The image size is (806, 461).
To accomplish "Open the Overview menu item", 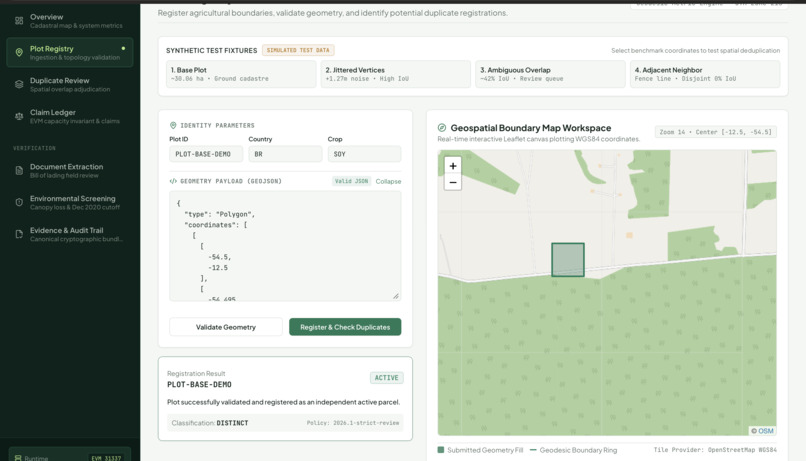I will (70, 21).
